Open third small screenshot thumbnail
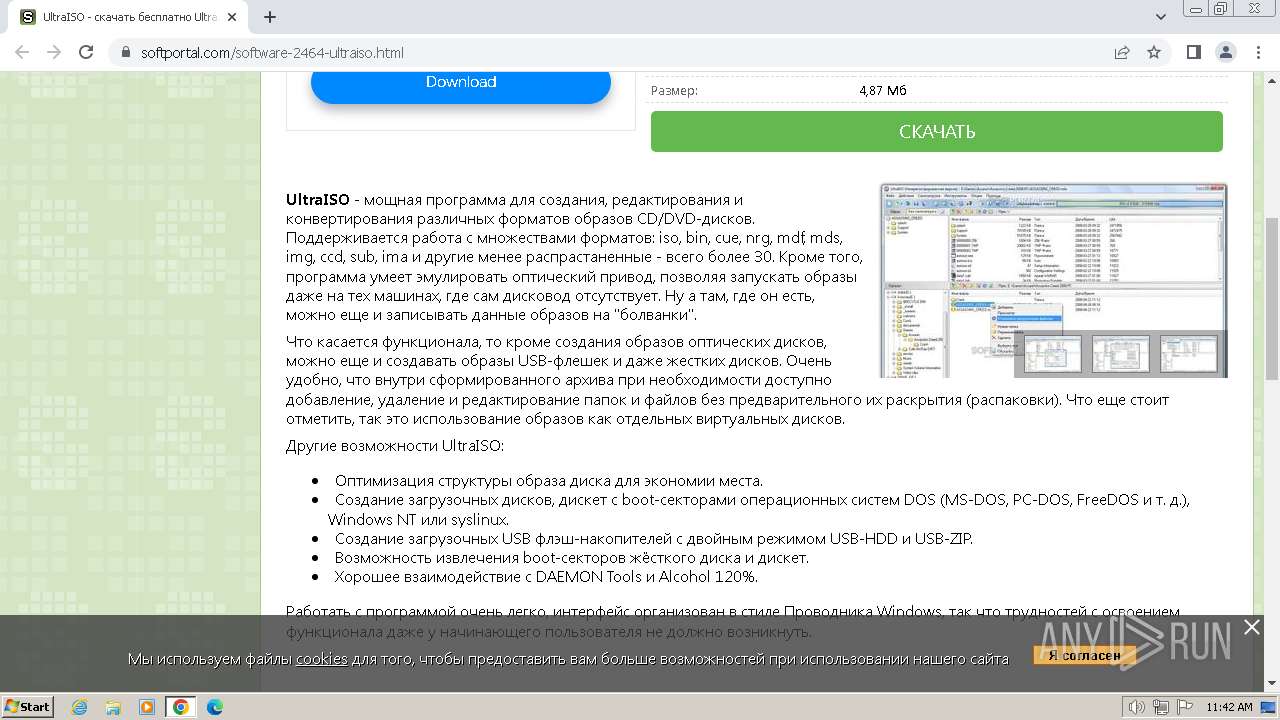This screenshot has width=1280, height=720. pyautogui.click(x=1188, y=354)
